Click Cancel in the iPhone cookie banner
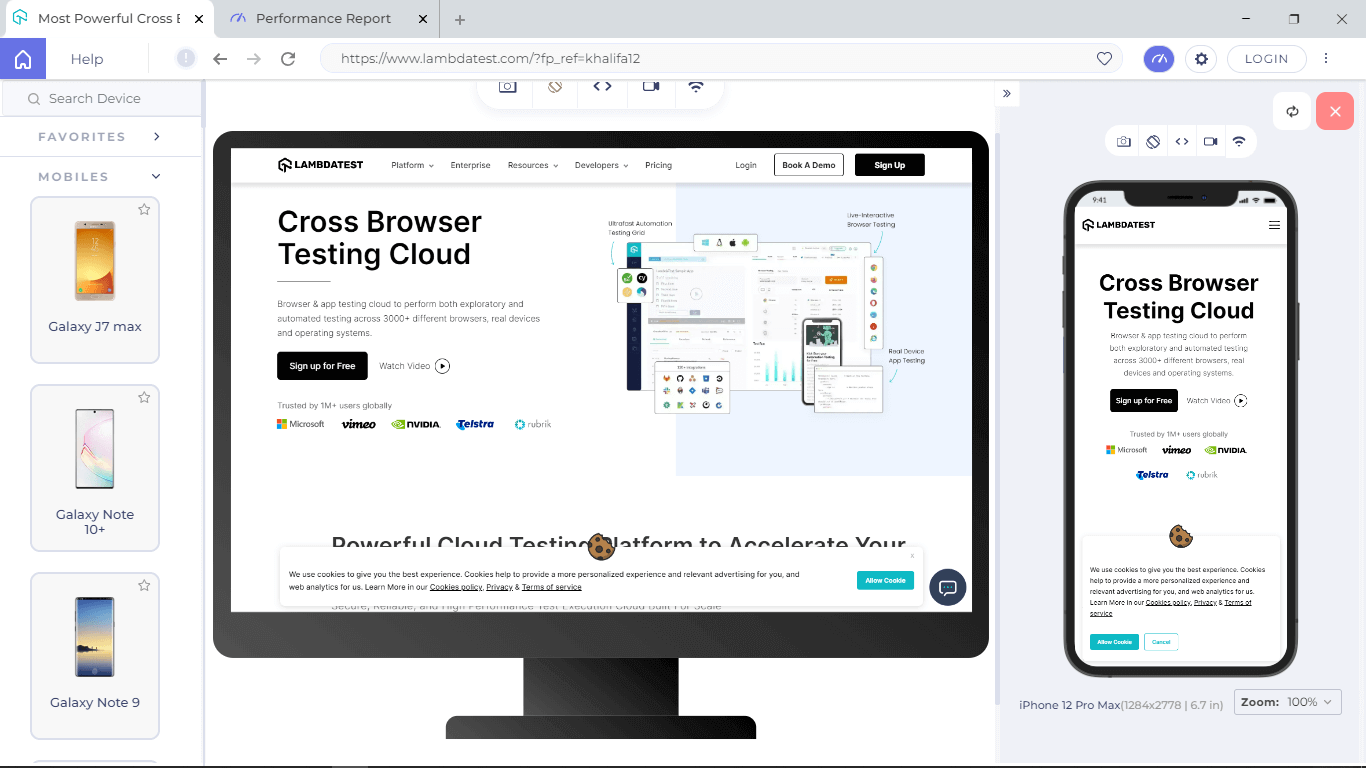 coord(1161,642)
